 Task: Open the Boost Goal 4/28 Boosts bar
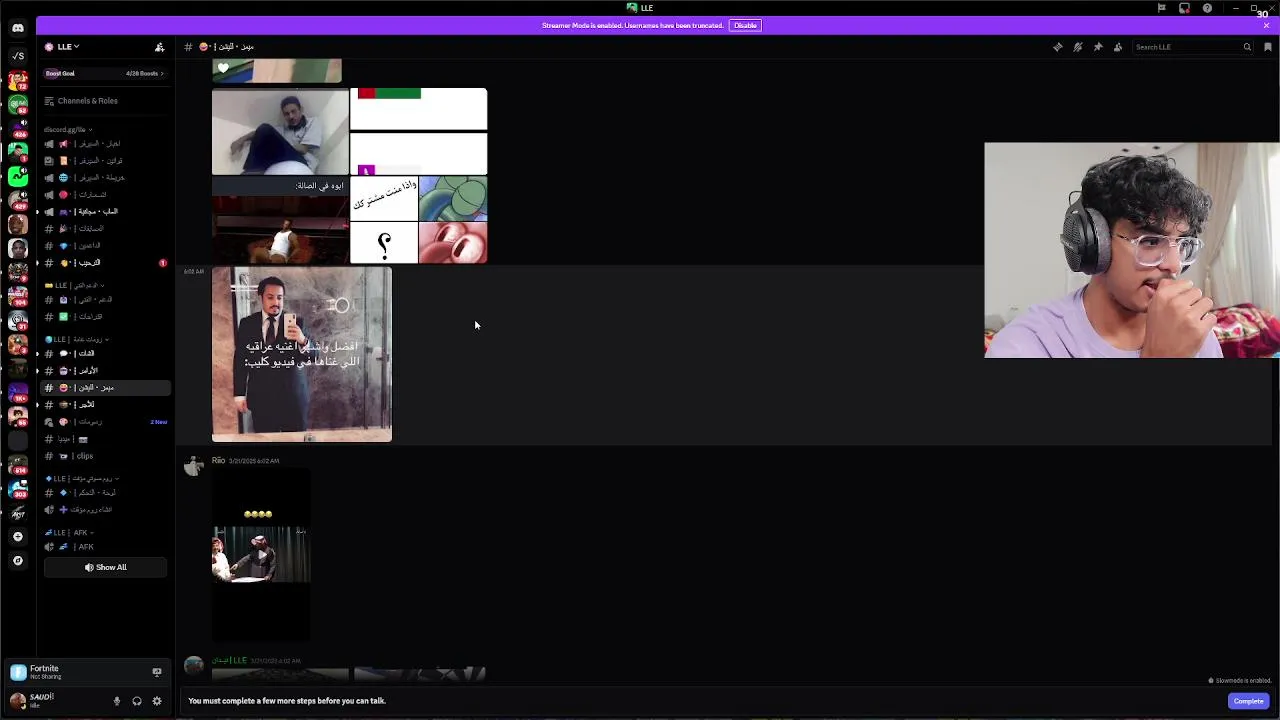pyautogui.click(x=104, y=73)
